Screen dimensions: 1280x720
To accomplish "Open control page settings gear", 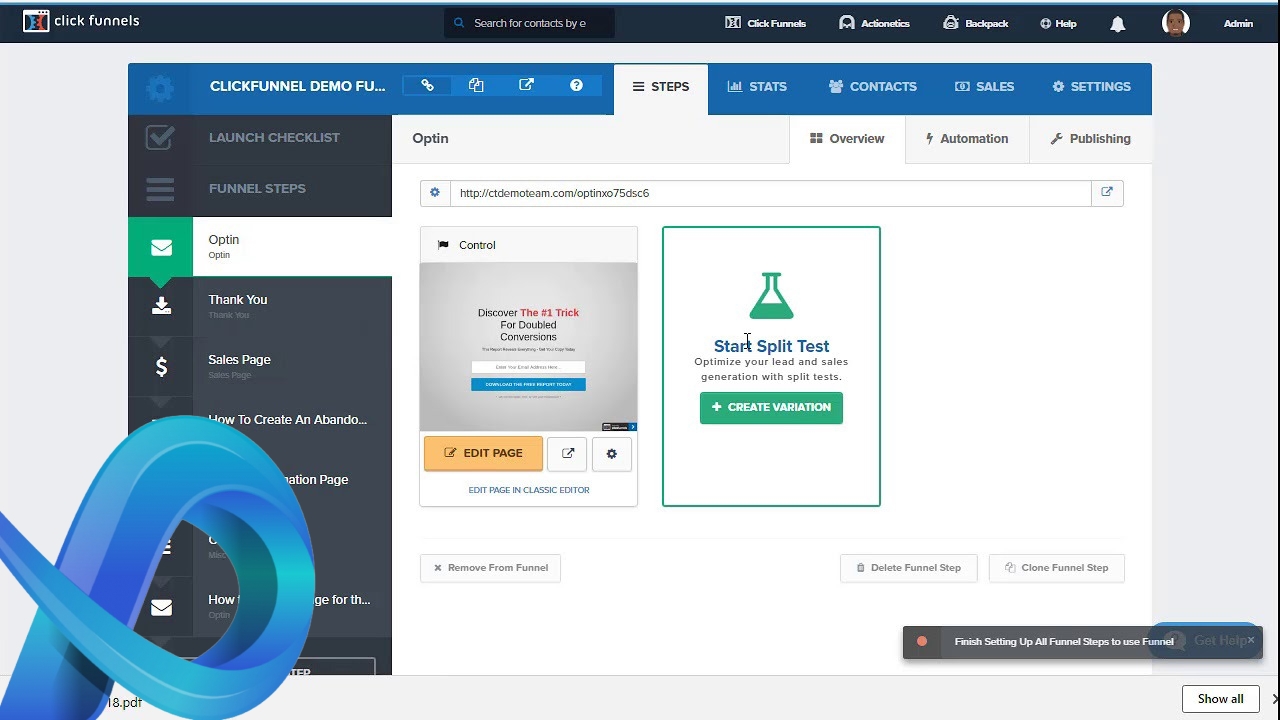I will tap(612, 454).
